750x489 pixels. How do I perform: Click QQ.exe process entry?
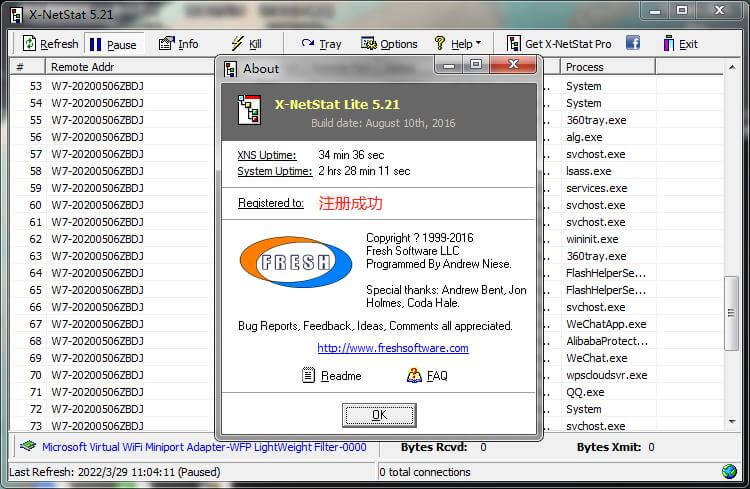point(585,392)
